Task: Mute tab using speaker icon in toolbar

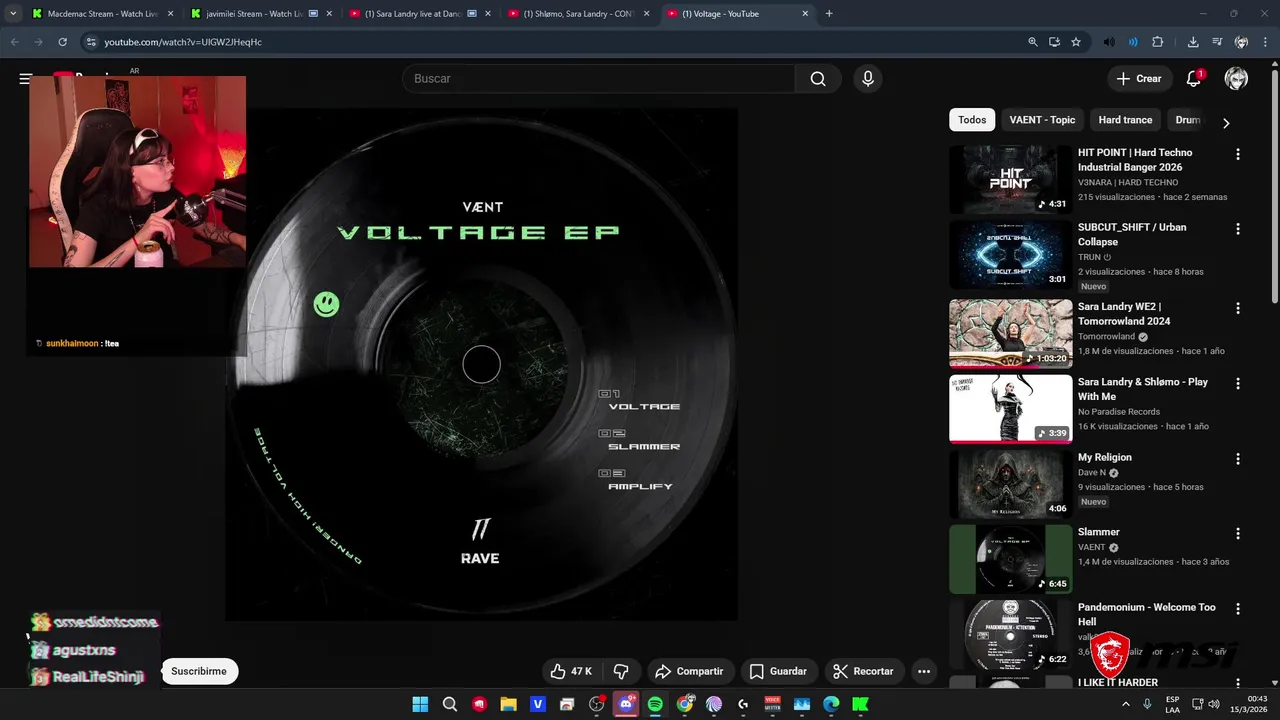Action: pos(1109,42)
